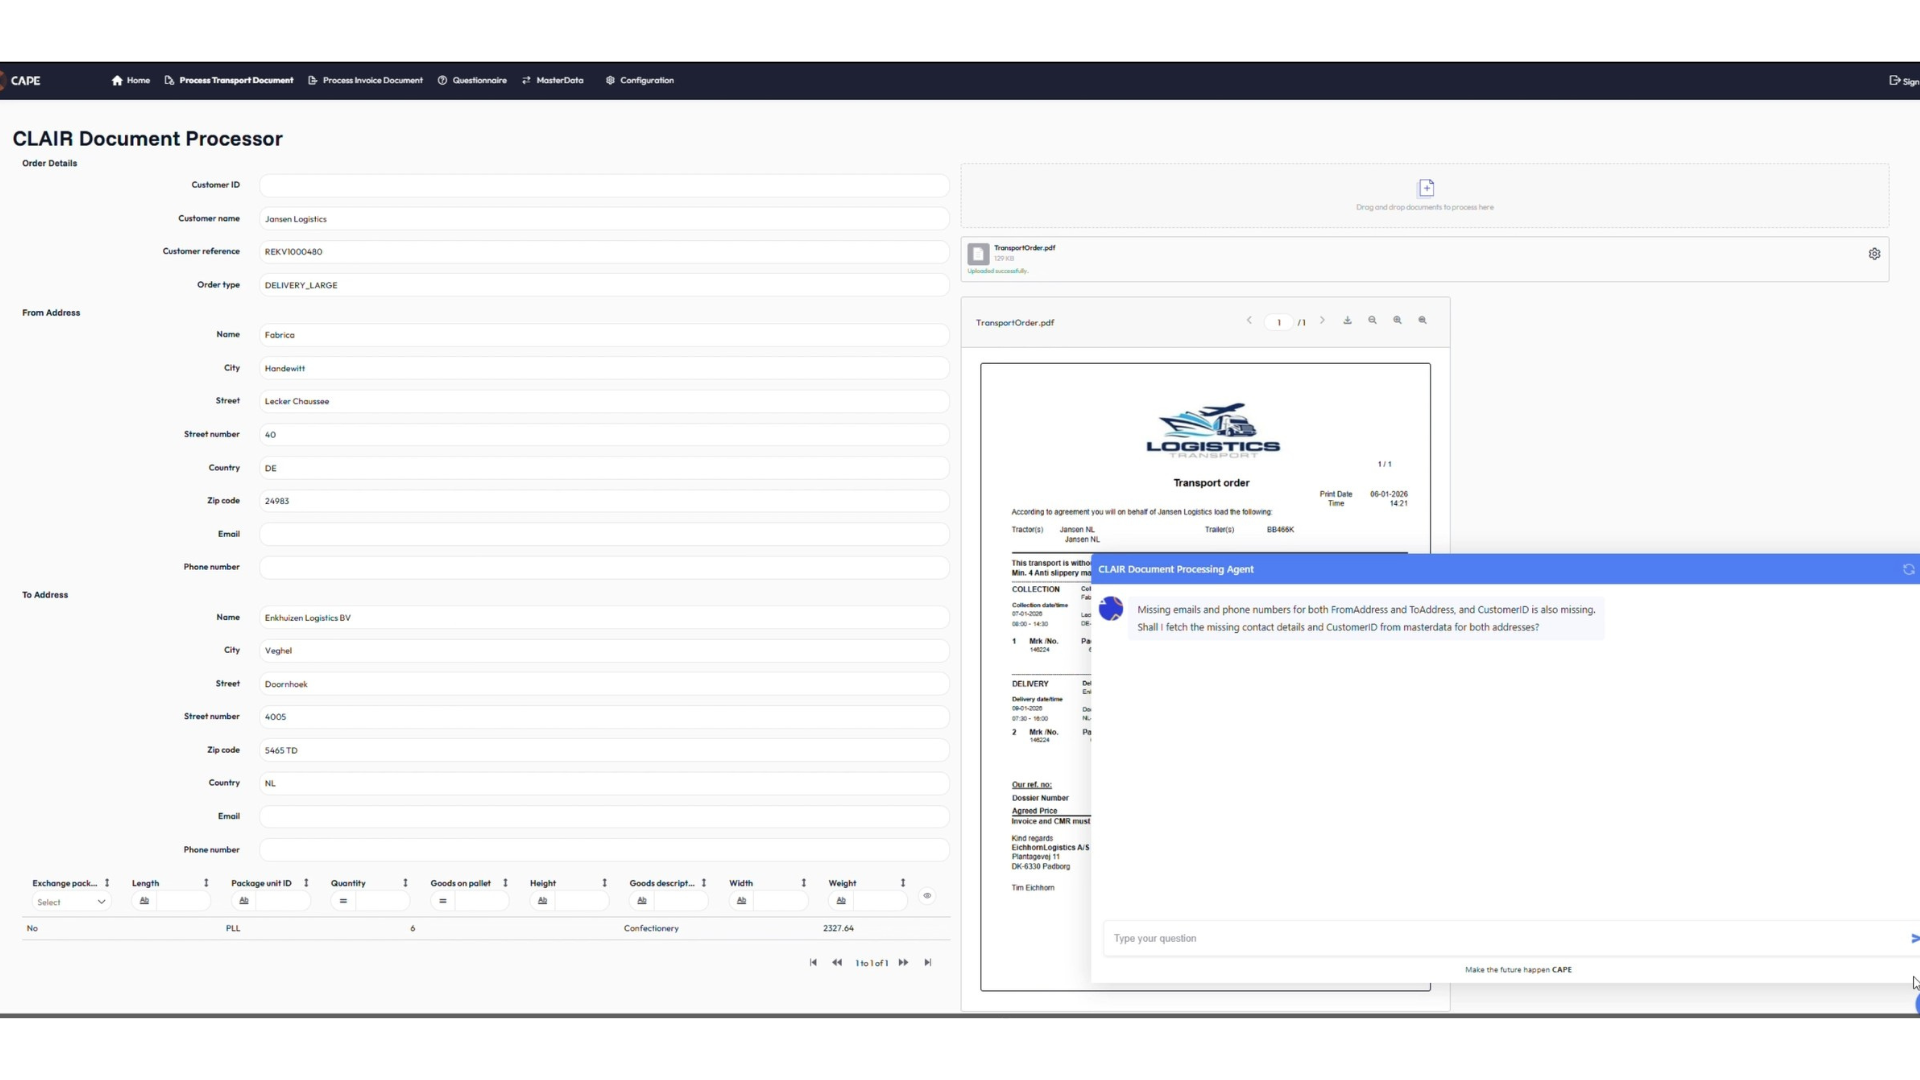Click From Address City field Handewitt
Viewport: 1920px width, 1080px height.
click(x=604, y=368)
